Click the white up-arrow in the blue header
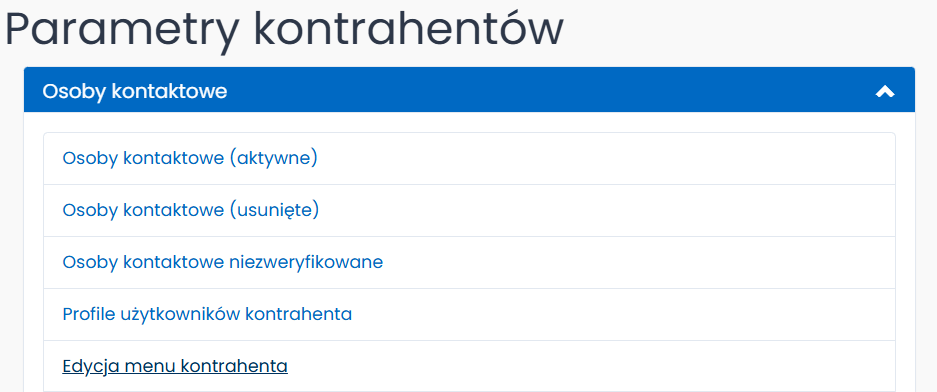The height and width of the screenshot is (392, 937). click(884, 91)
